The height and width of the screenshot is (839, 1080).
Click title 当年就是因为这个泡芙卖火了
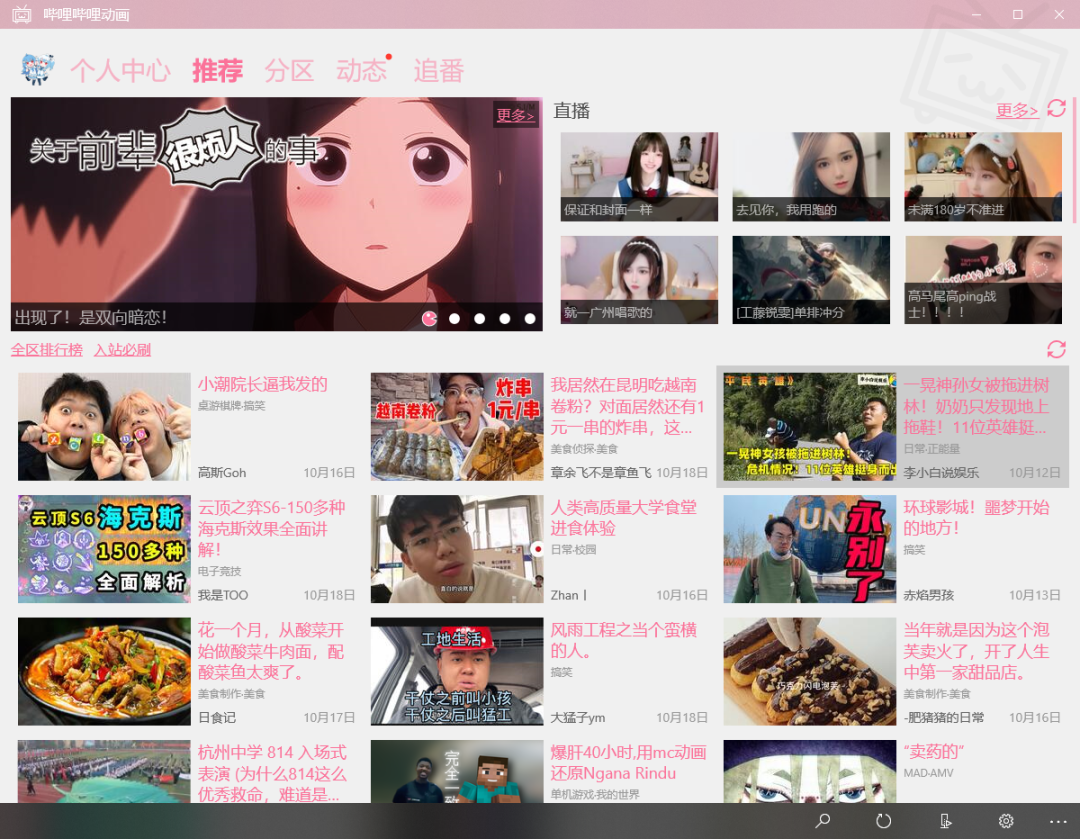[x=976, y=651]
